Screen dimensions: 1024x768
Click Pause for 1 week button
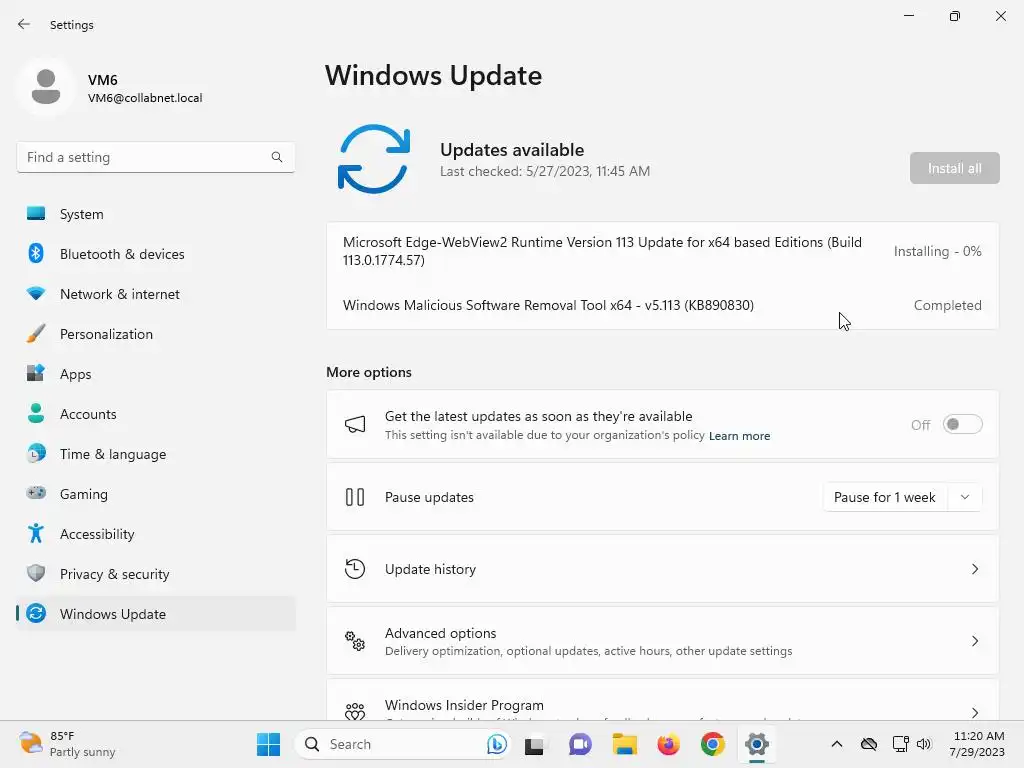[885, 497]
